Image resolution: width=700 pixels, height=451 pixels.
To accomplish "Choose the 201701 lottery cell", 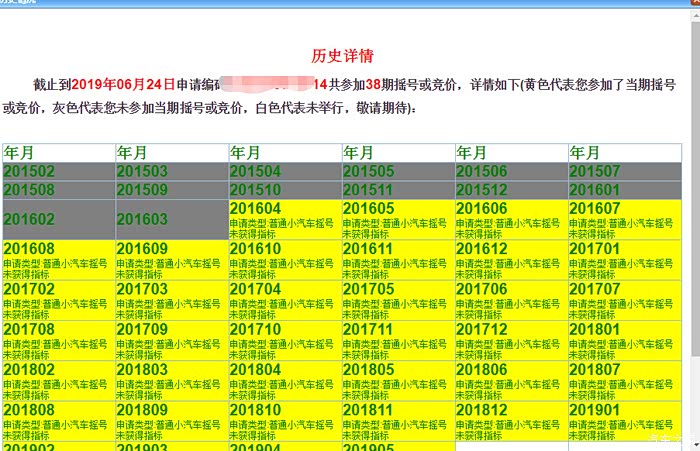I will tap(625, 260).
